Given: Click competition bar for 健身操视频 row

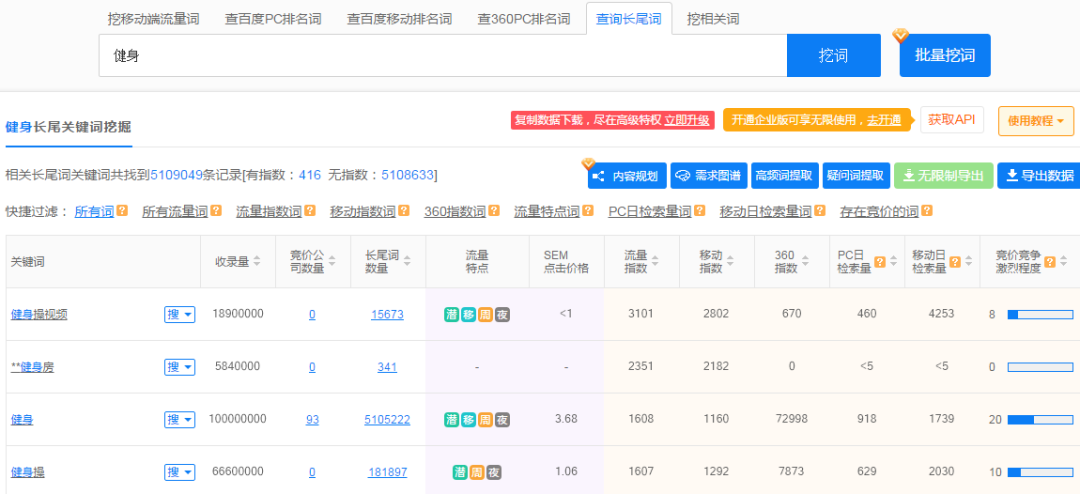Looking at the screenshot, I should 1040,314.
